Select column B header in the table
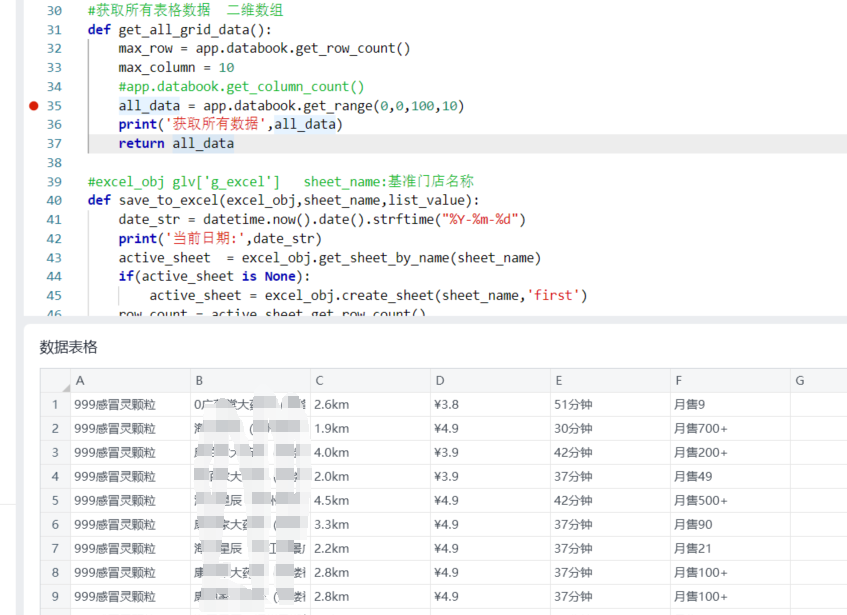This screenshot has height=615, width=847. [250, 381]
